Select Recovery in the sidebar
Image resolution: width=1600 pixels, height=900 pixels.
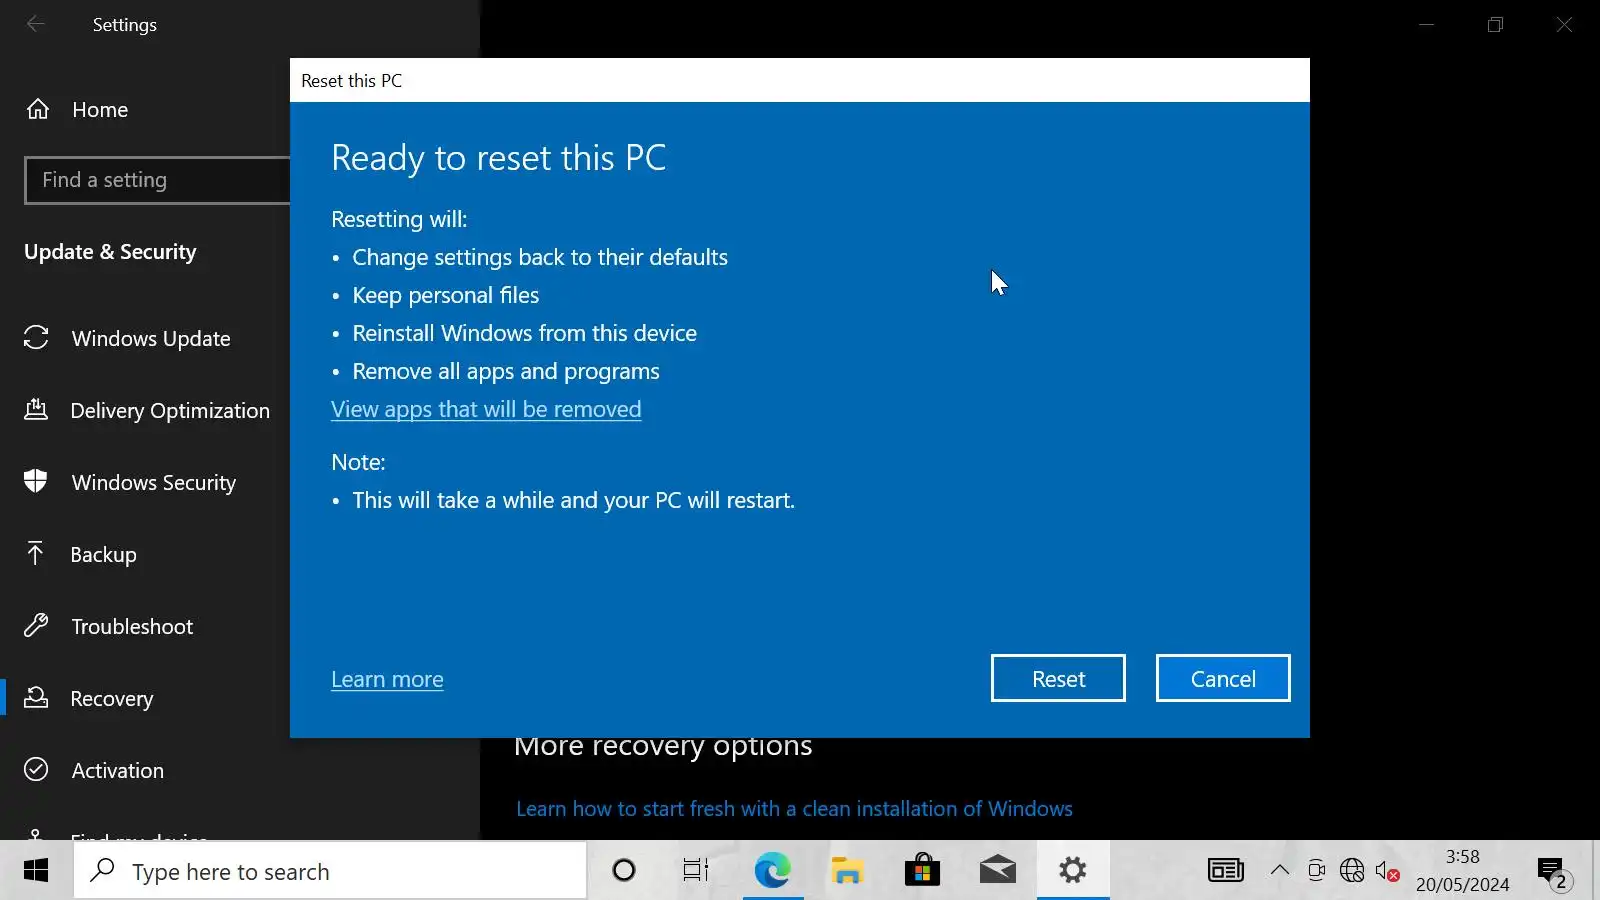pos(88,698)
